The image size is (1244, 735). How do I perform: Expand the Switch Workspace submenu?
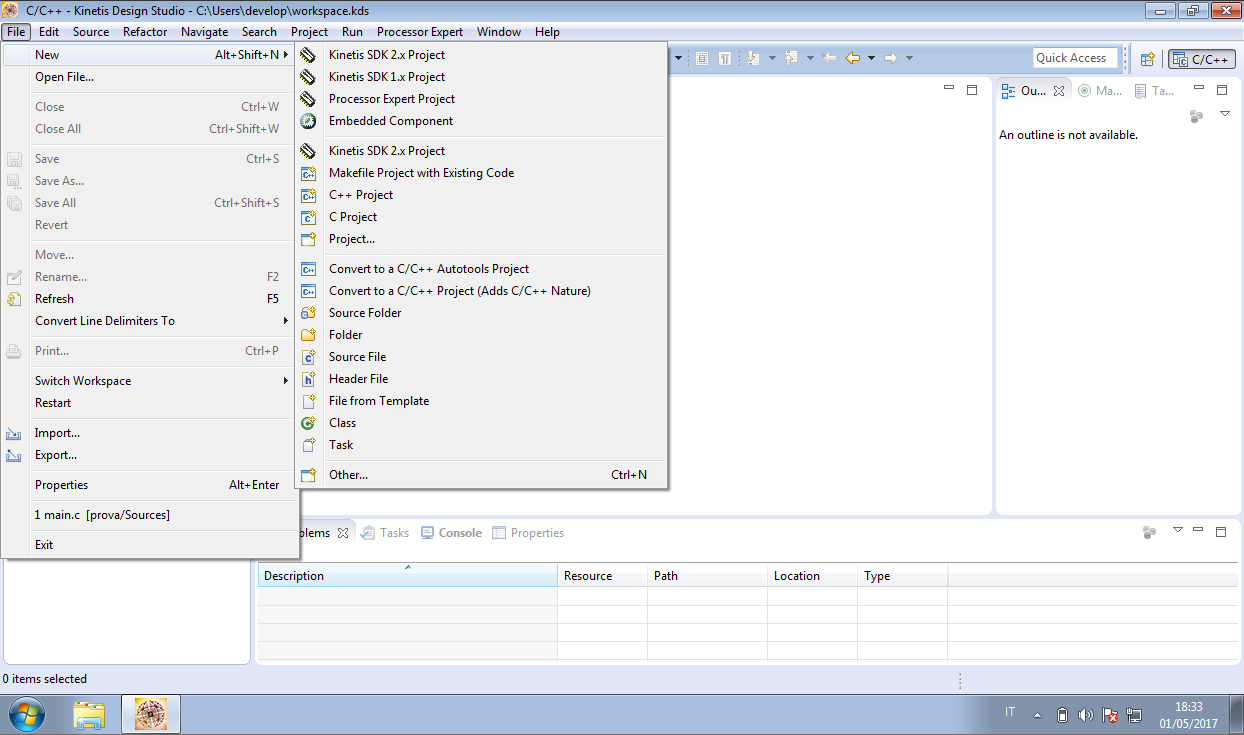pyautogui.click(x=148, y=381)
